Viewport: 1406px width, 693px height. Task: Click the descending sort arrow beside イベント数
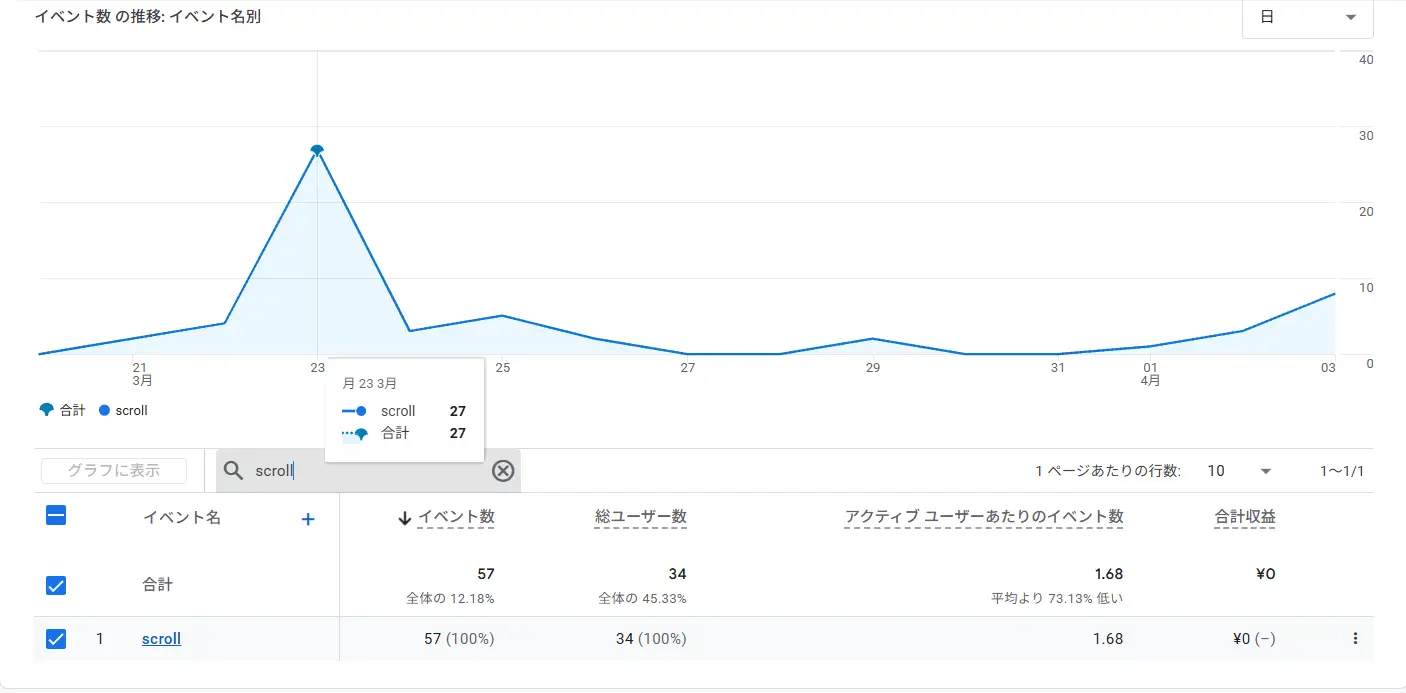(x=401, y=517)
